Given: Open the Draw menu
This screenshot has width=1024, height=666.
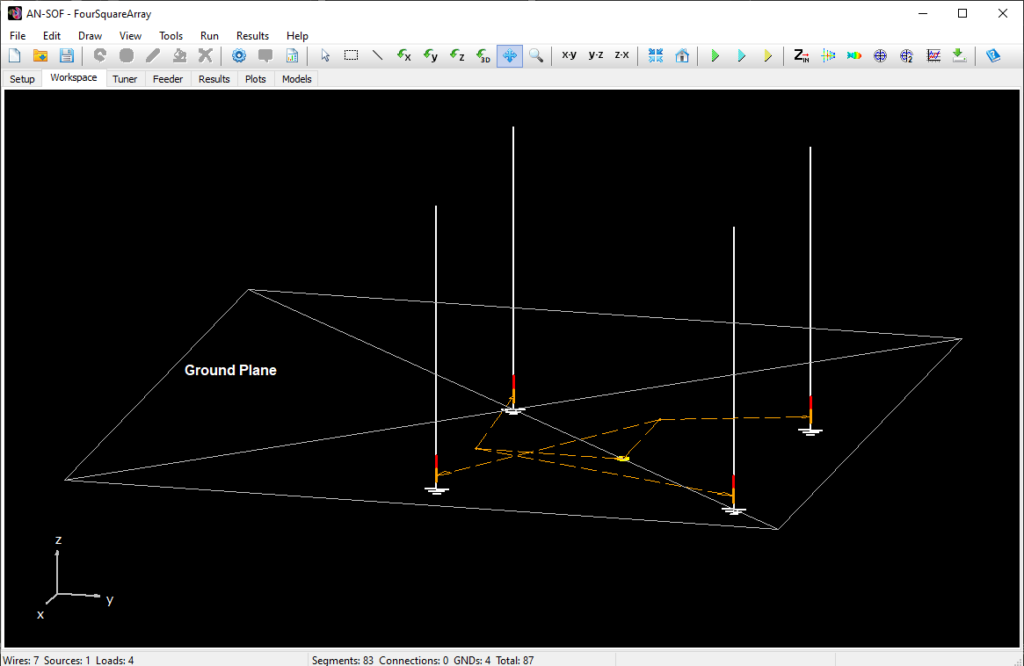Looking at the screenshot, I should (90, 35).
